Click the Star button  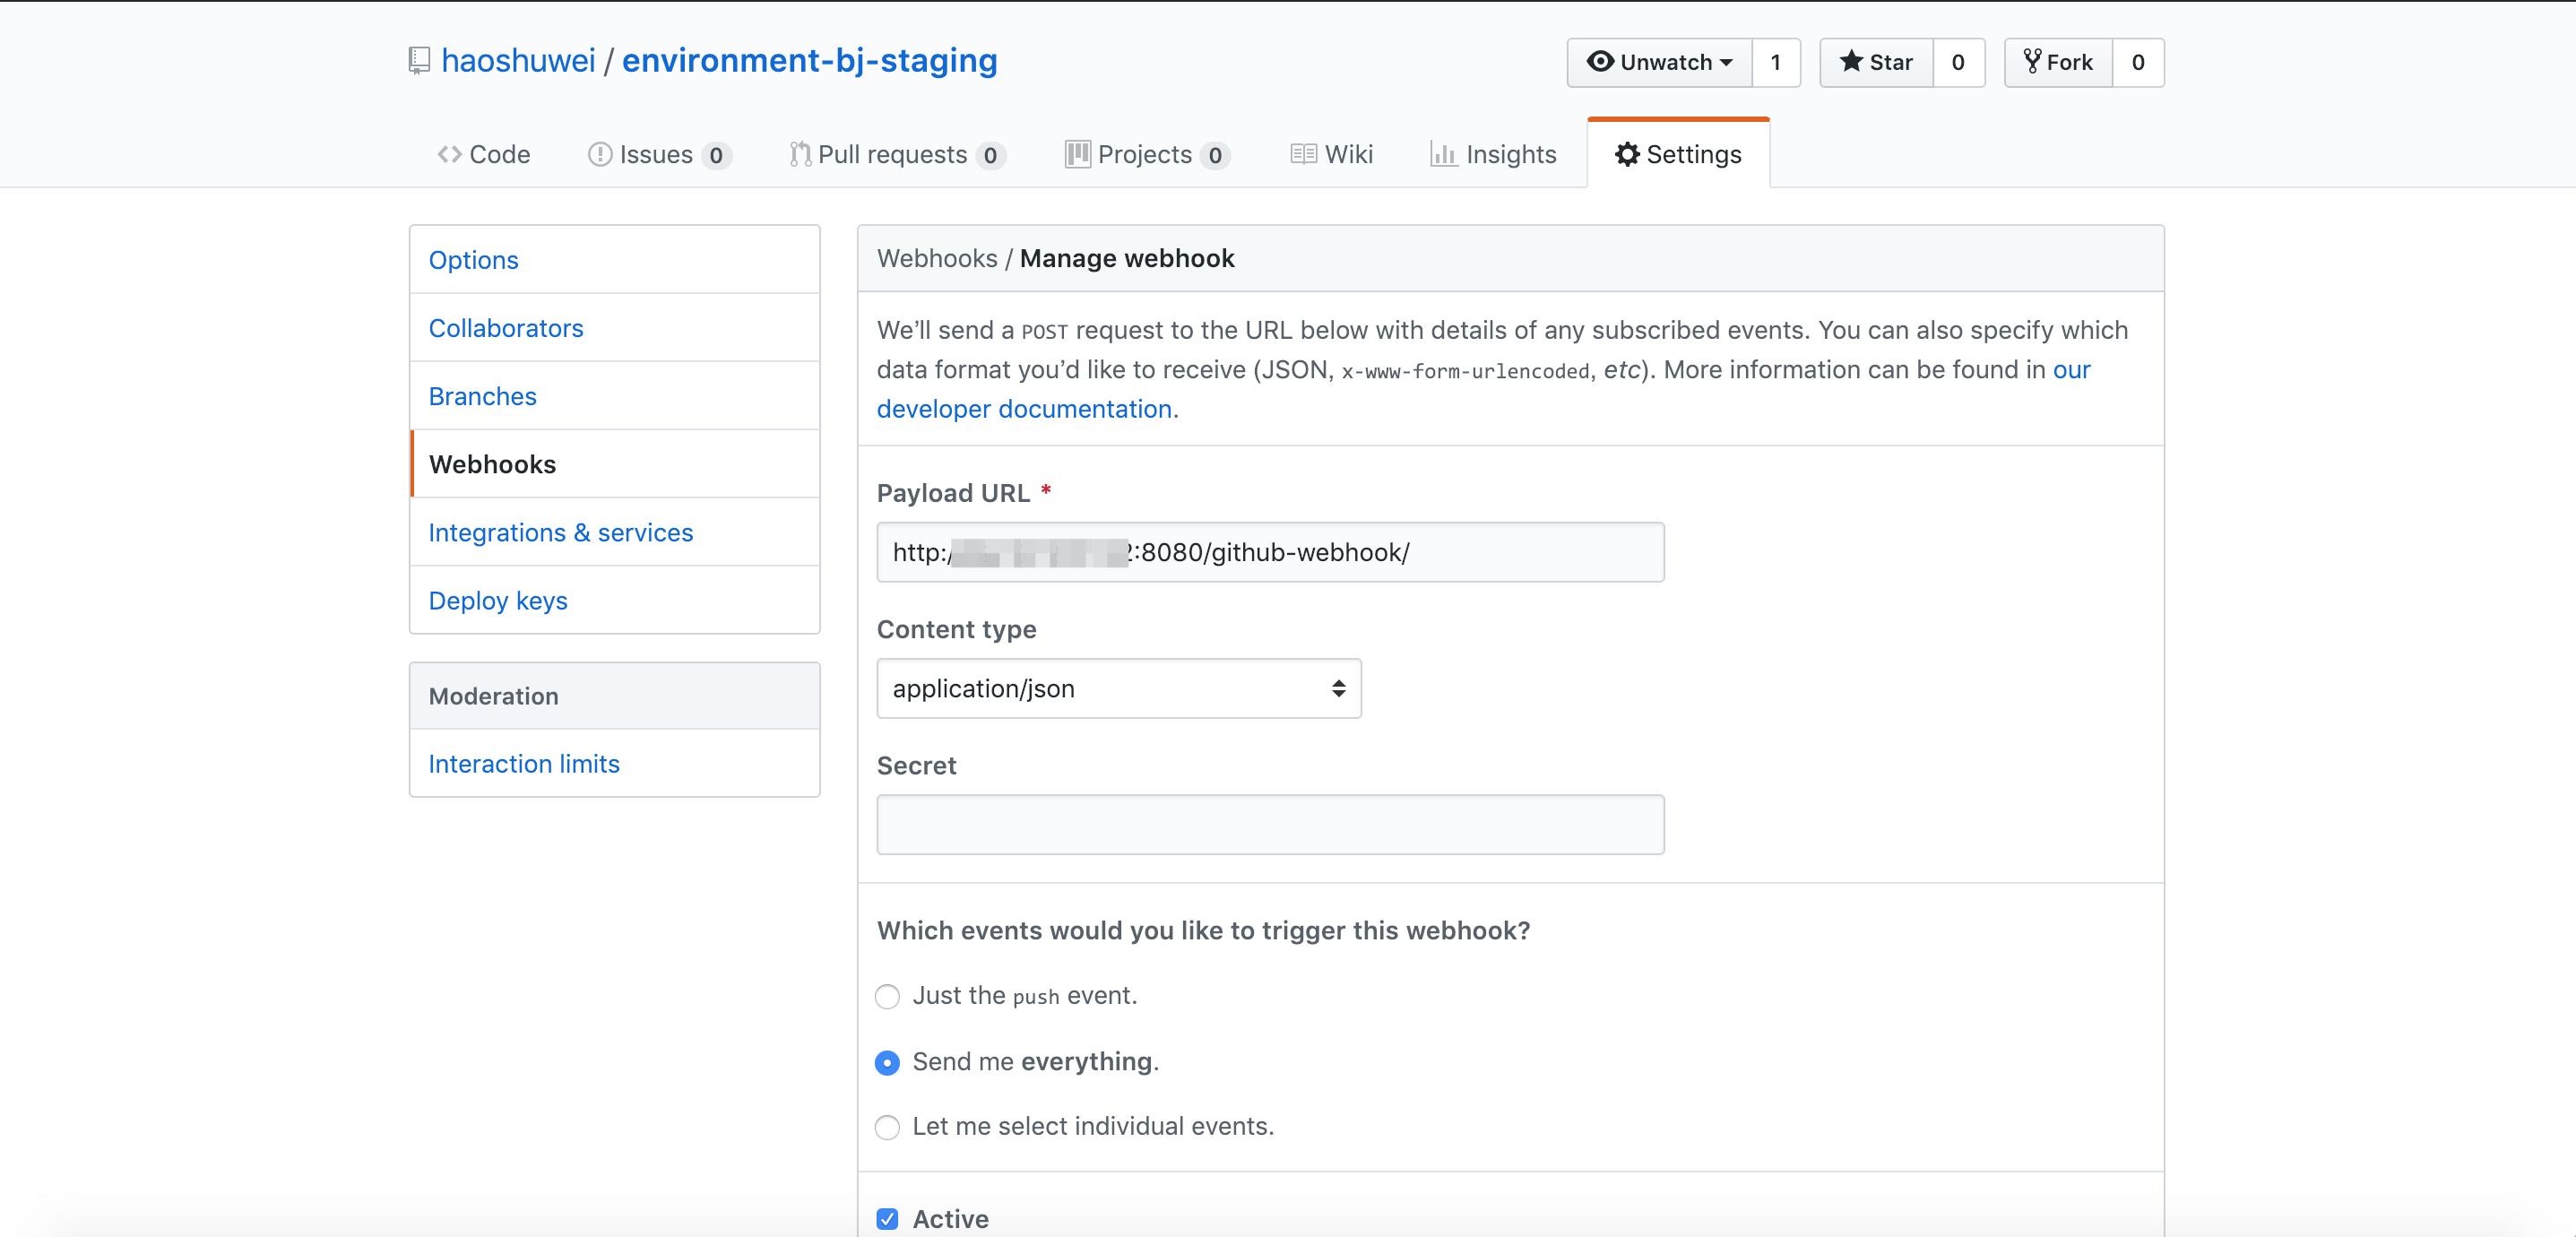tap(1876, 62)
